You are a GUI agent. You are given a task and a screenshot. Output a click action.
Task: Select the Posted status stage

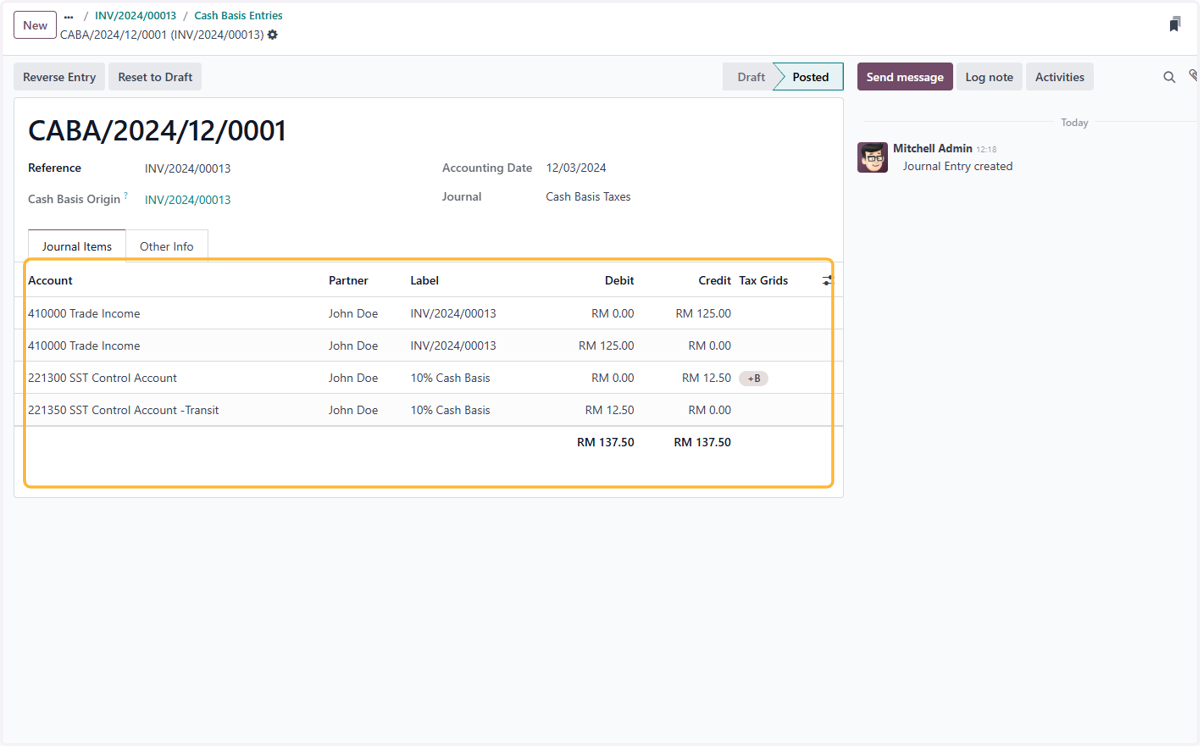pos(810,77)
